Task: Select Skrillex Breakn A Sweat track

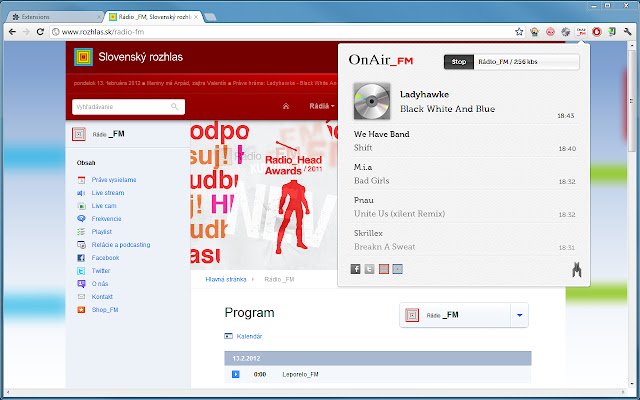Action: click(x=464, y=240)
